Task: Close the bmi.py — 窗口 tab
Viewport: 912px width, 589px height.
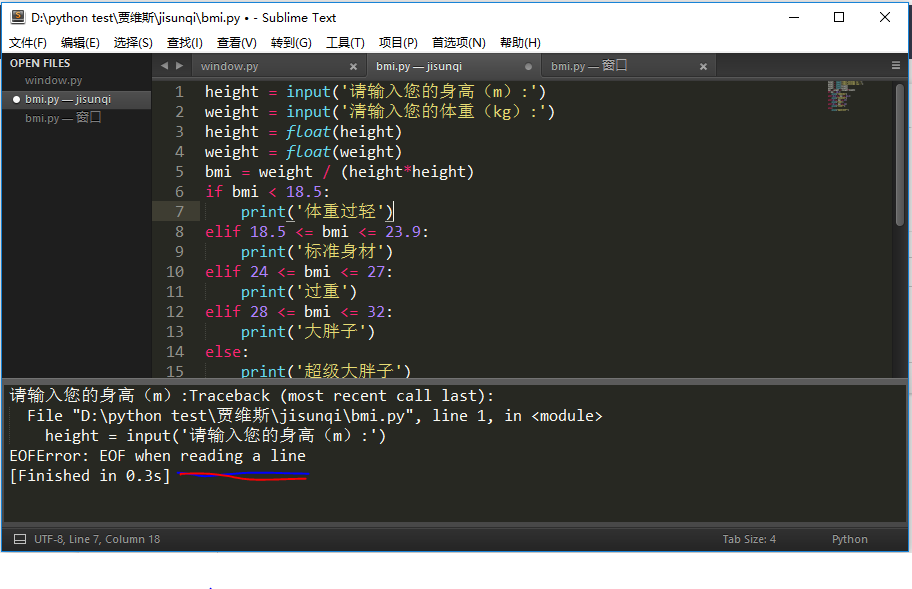Action: pyautogui.click(x=703, y=67)
